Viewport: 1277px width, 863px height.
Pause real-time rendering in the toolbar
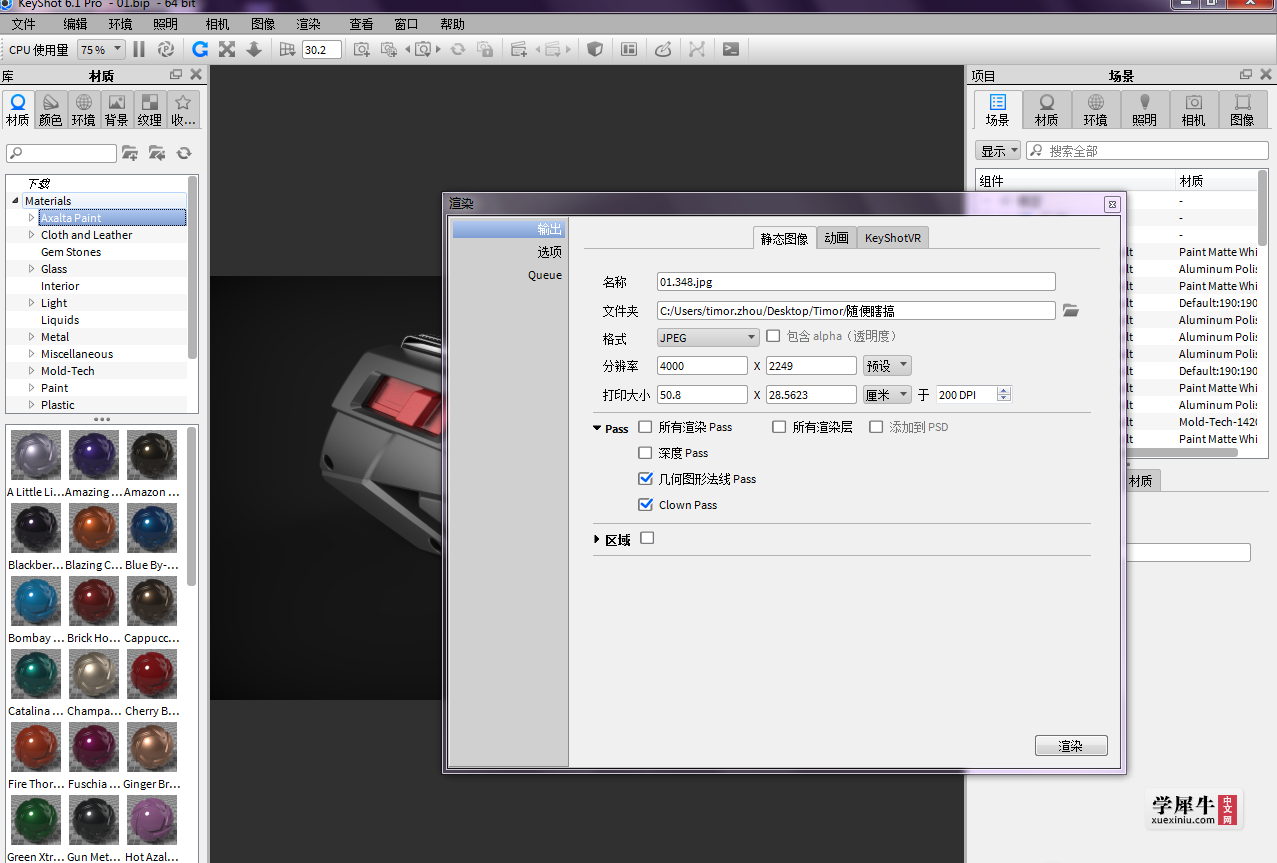[139, 49]
